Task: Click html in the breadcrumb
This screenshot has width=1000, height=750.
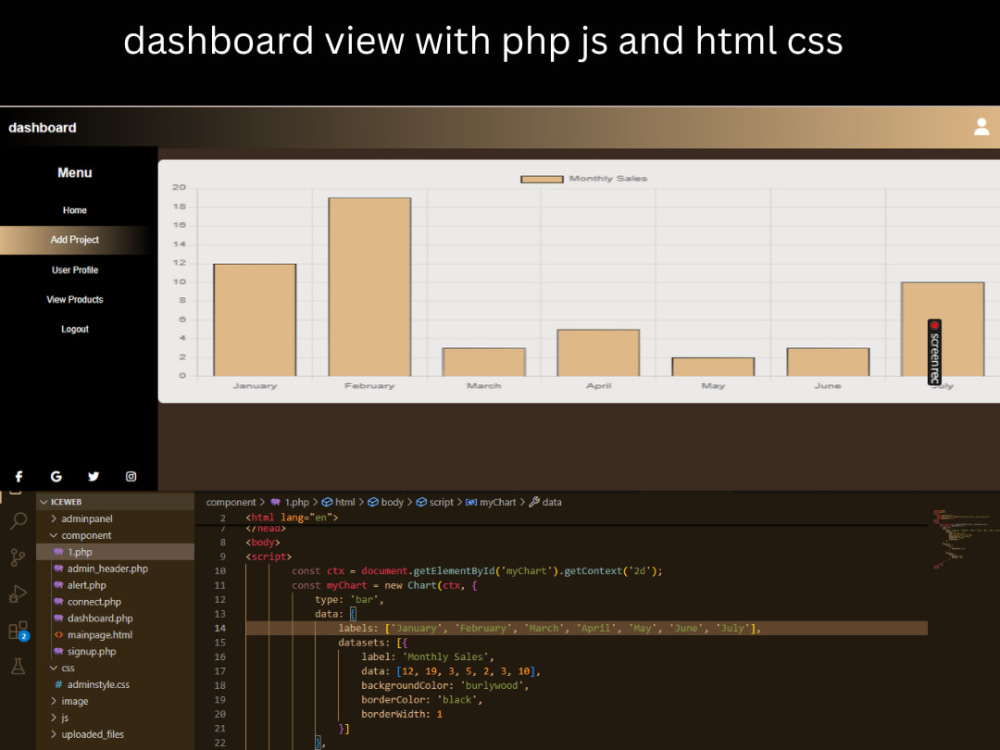Action: (x=345, y=502)
